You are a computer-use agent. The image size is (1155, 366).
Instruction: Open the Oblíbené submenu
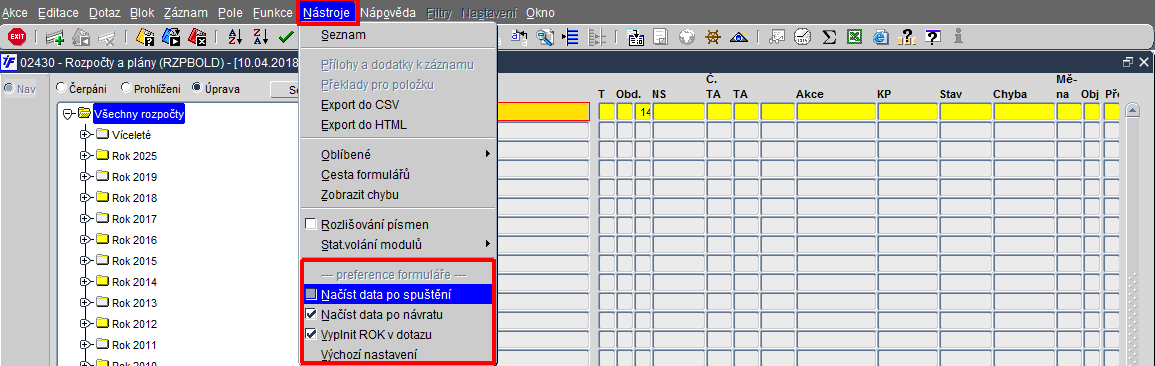coord(399,155)
